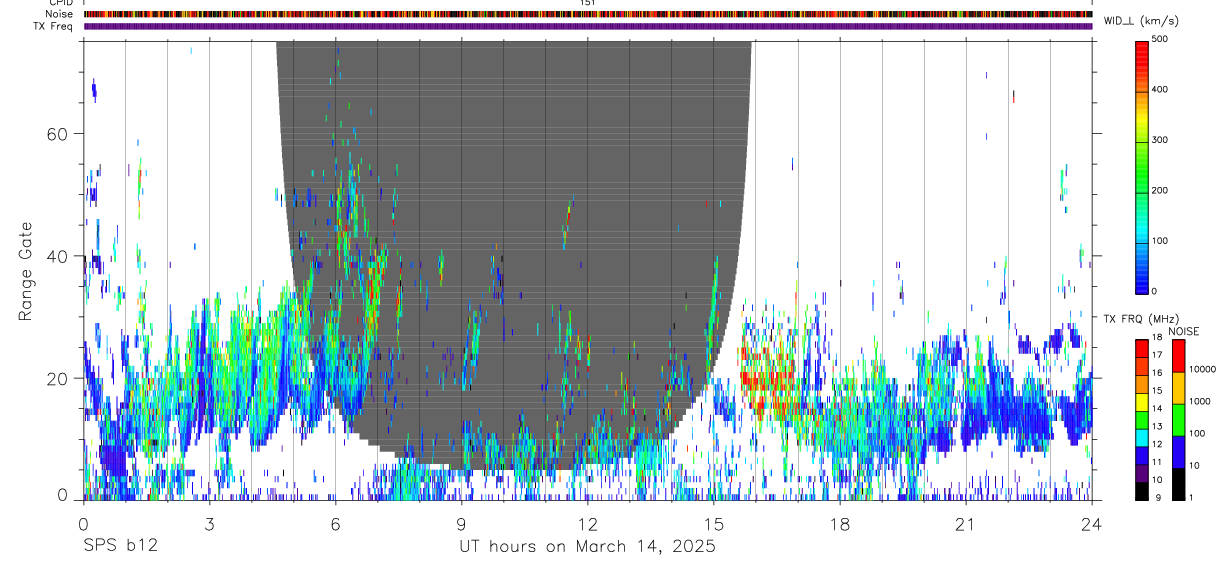Image resolution: width=1228 pixels, height=567 pixels.
Task: Click the '100' value on the WID scale
Action: click(x=1160, y=241)
